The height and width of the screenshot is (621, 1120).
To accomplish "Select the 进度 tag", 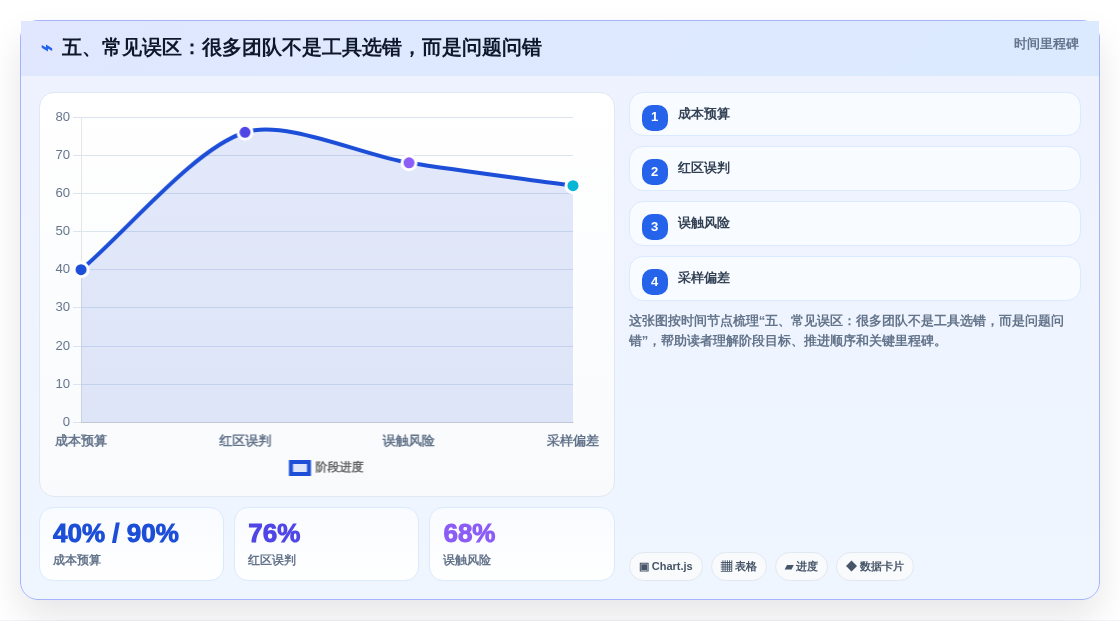I will tap(801, 567).
